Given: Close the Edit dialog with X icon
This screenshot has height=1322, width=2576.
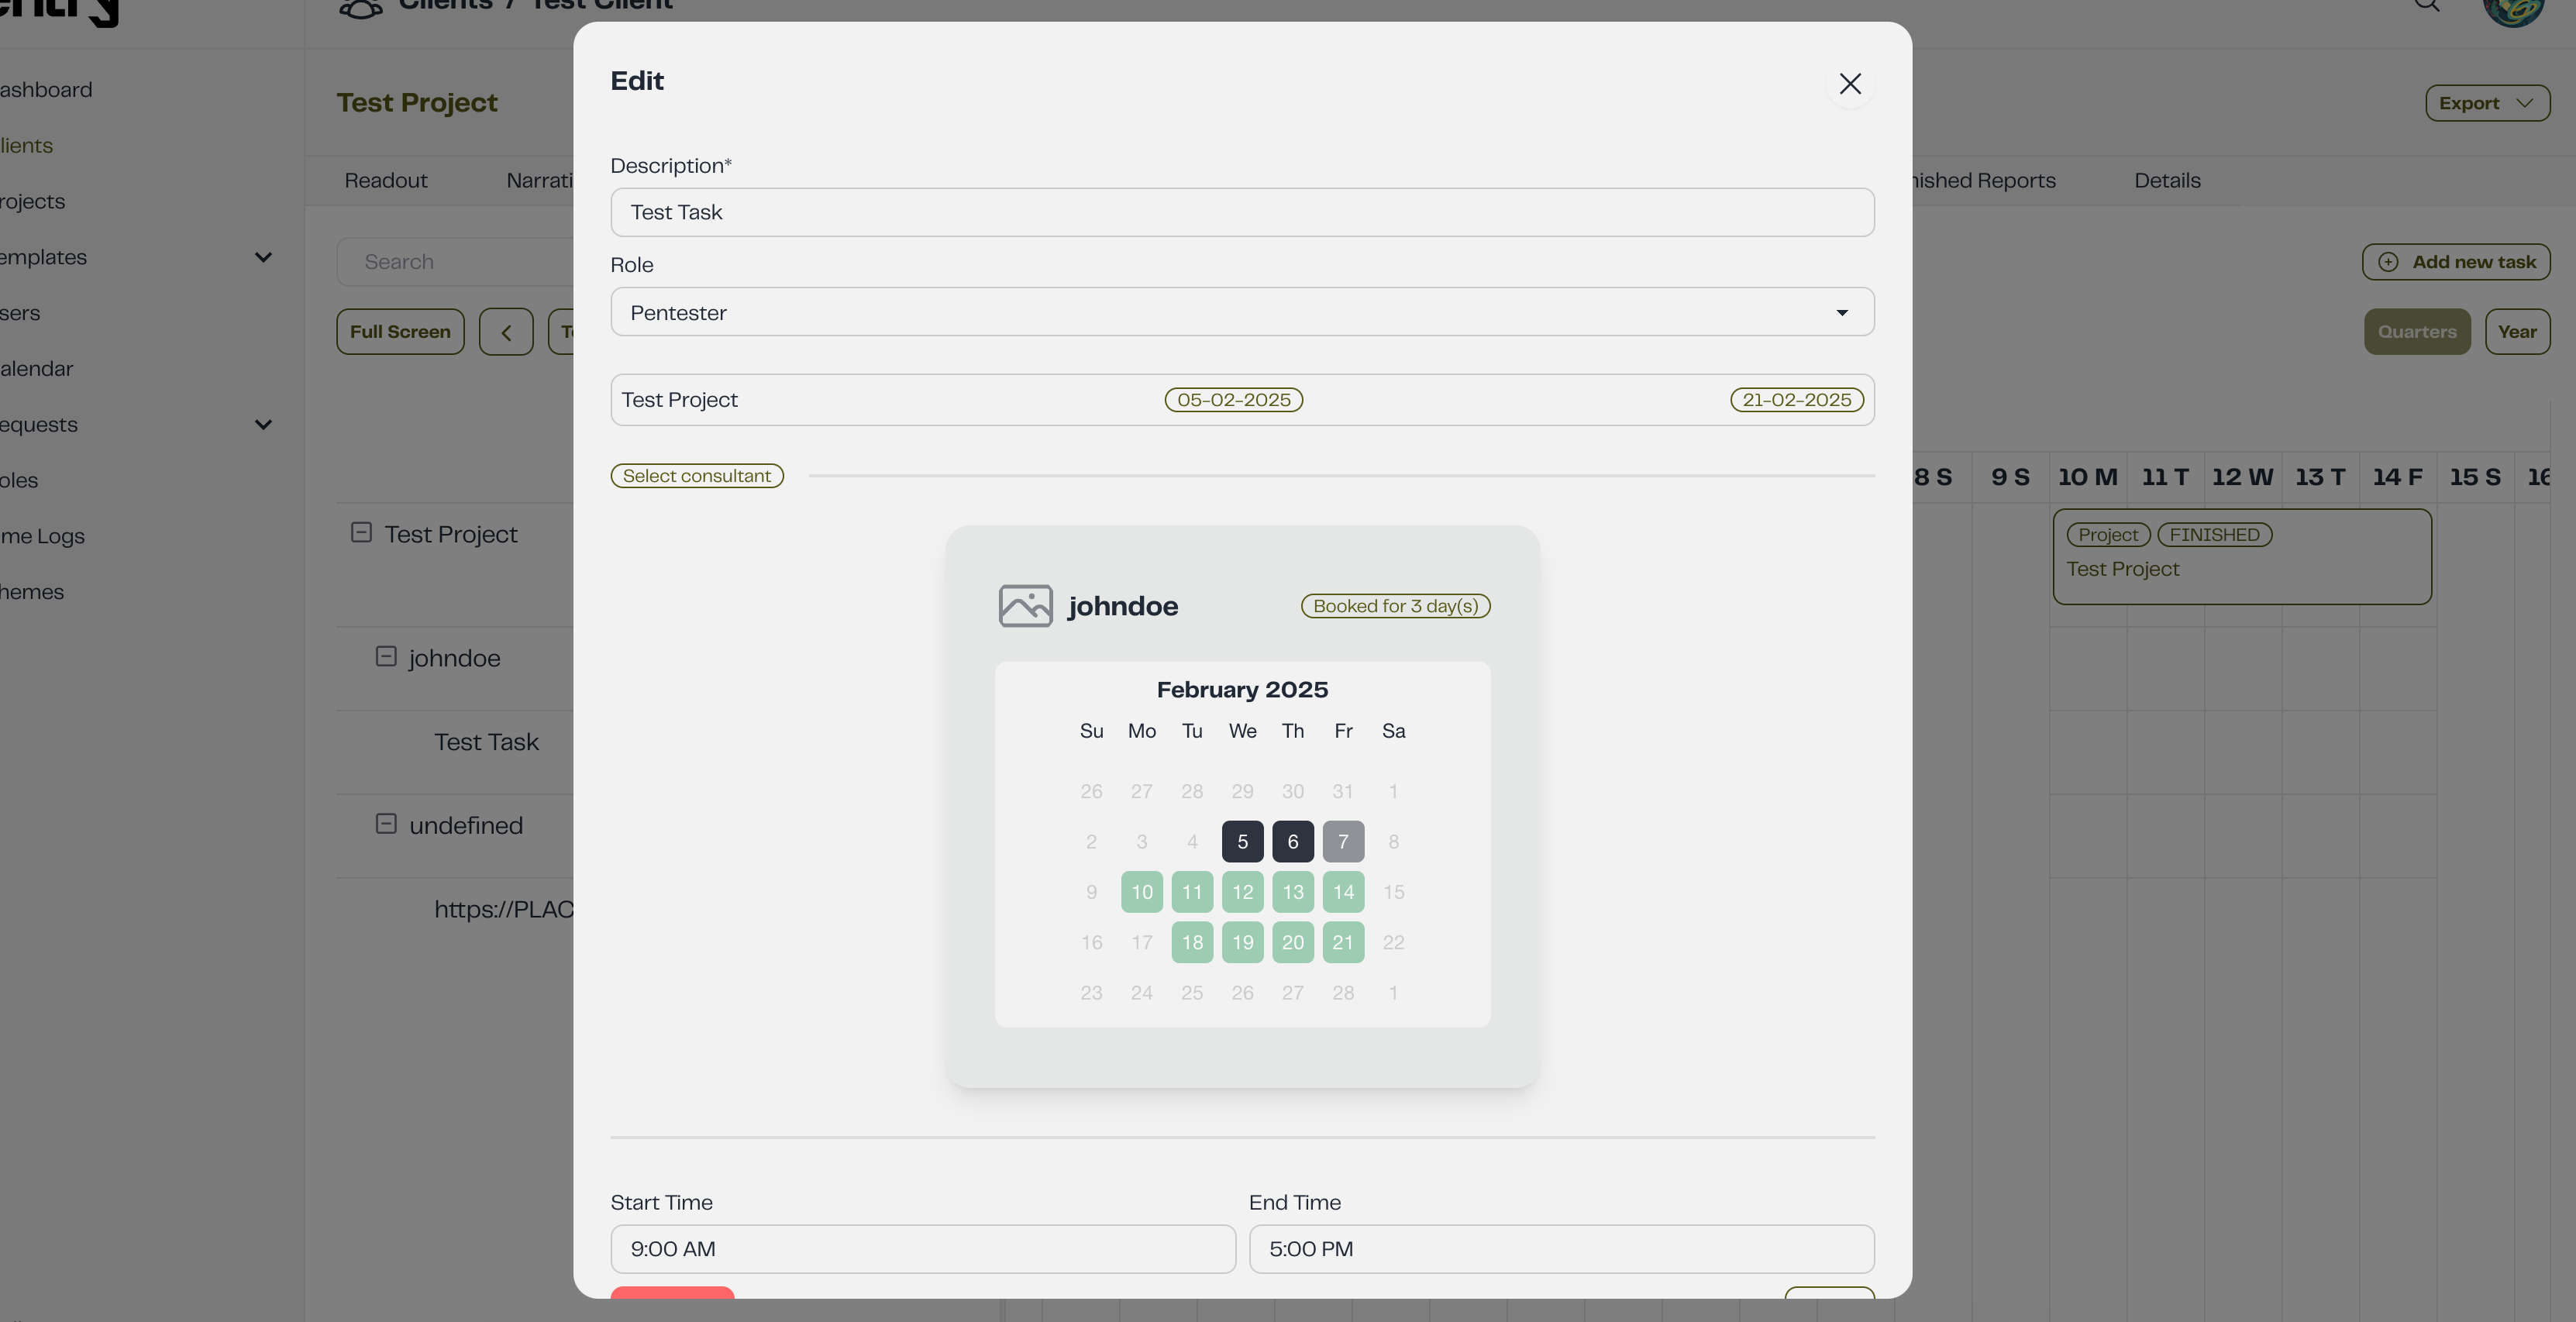Looking at the screenshot, I should click(1849, 84).
